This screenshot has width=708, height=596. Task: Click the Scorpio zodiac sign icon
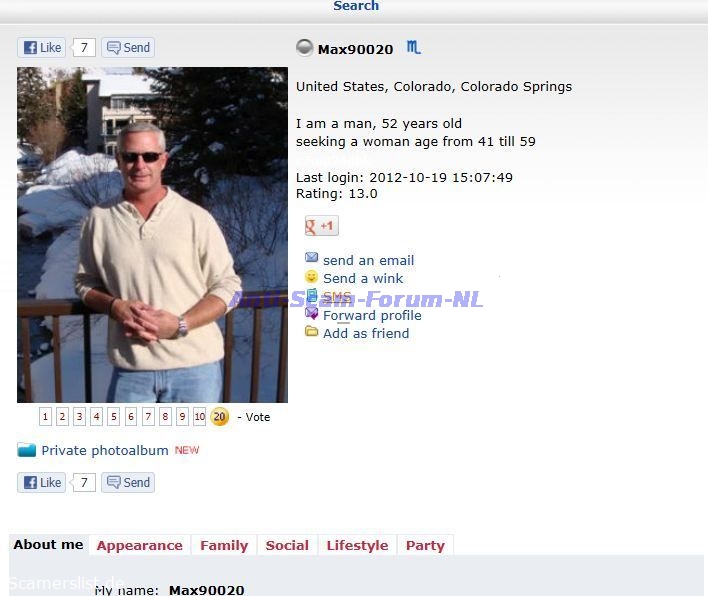[x=413, y=47]
